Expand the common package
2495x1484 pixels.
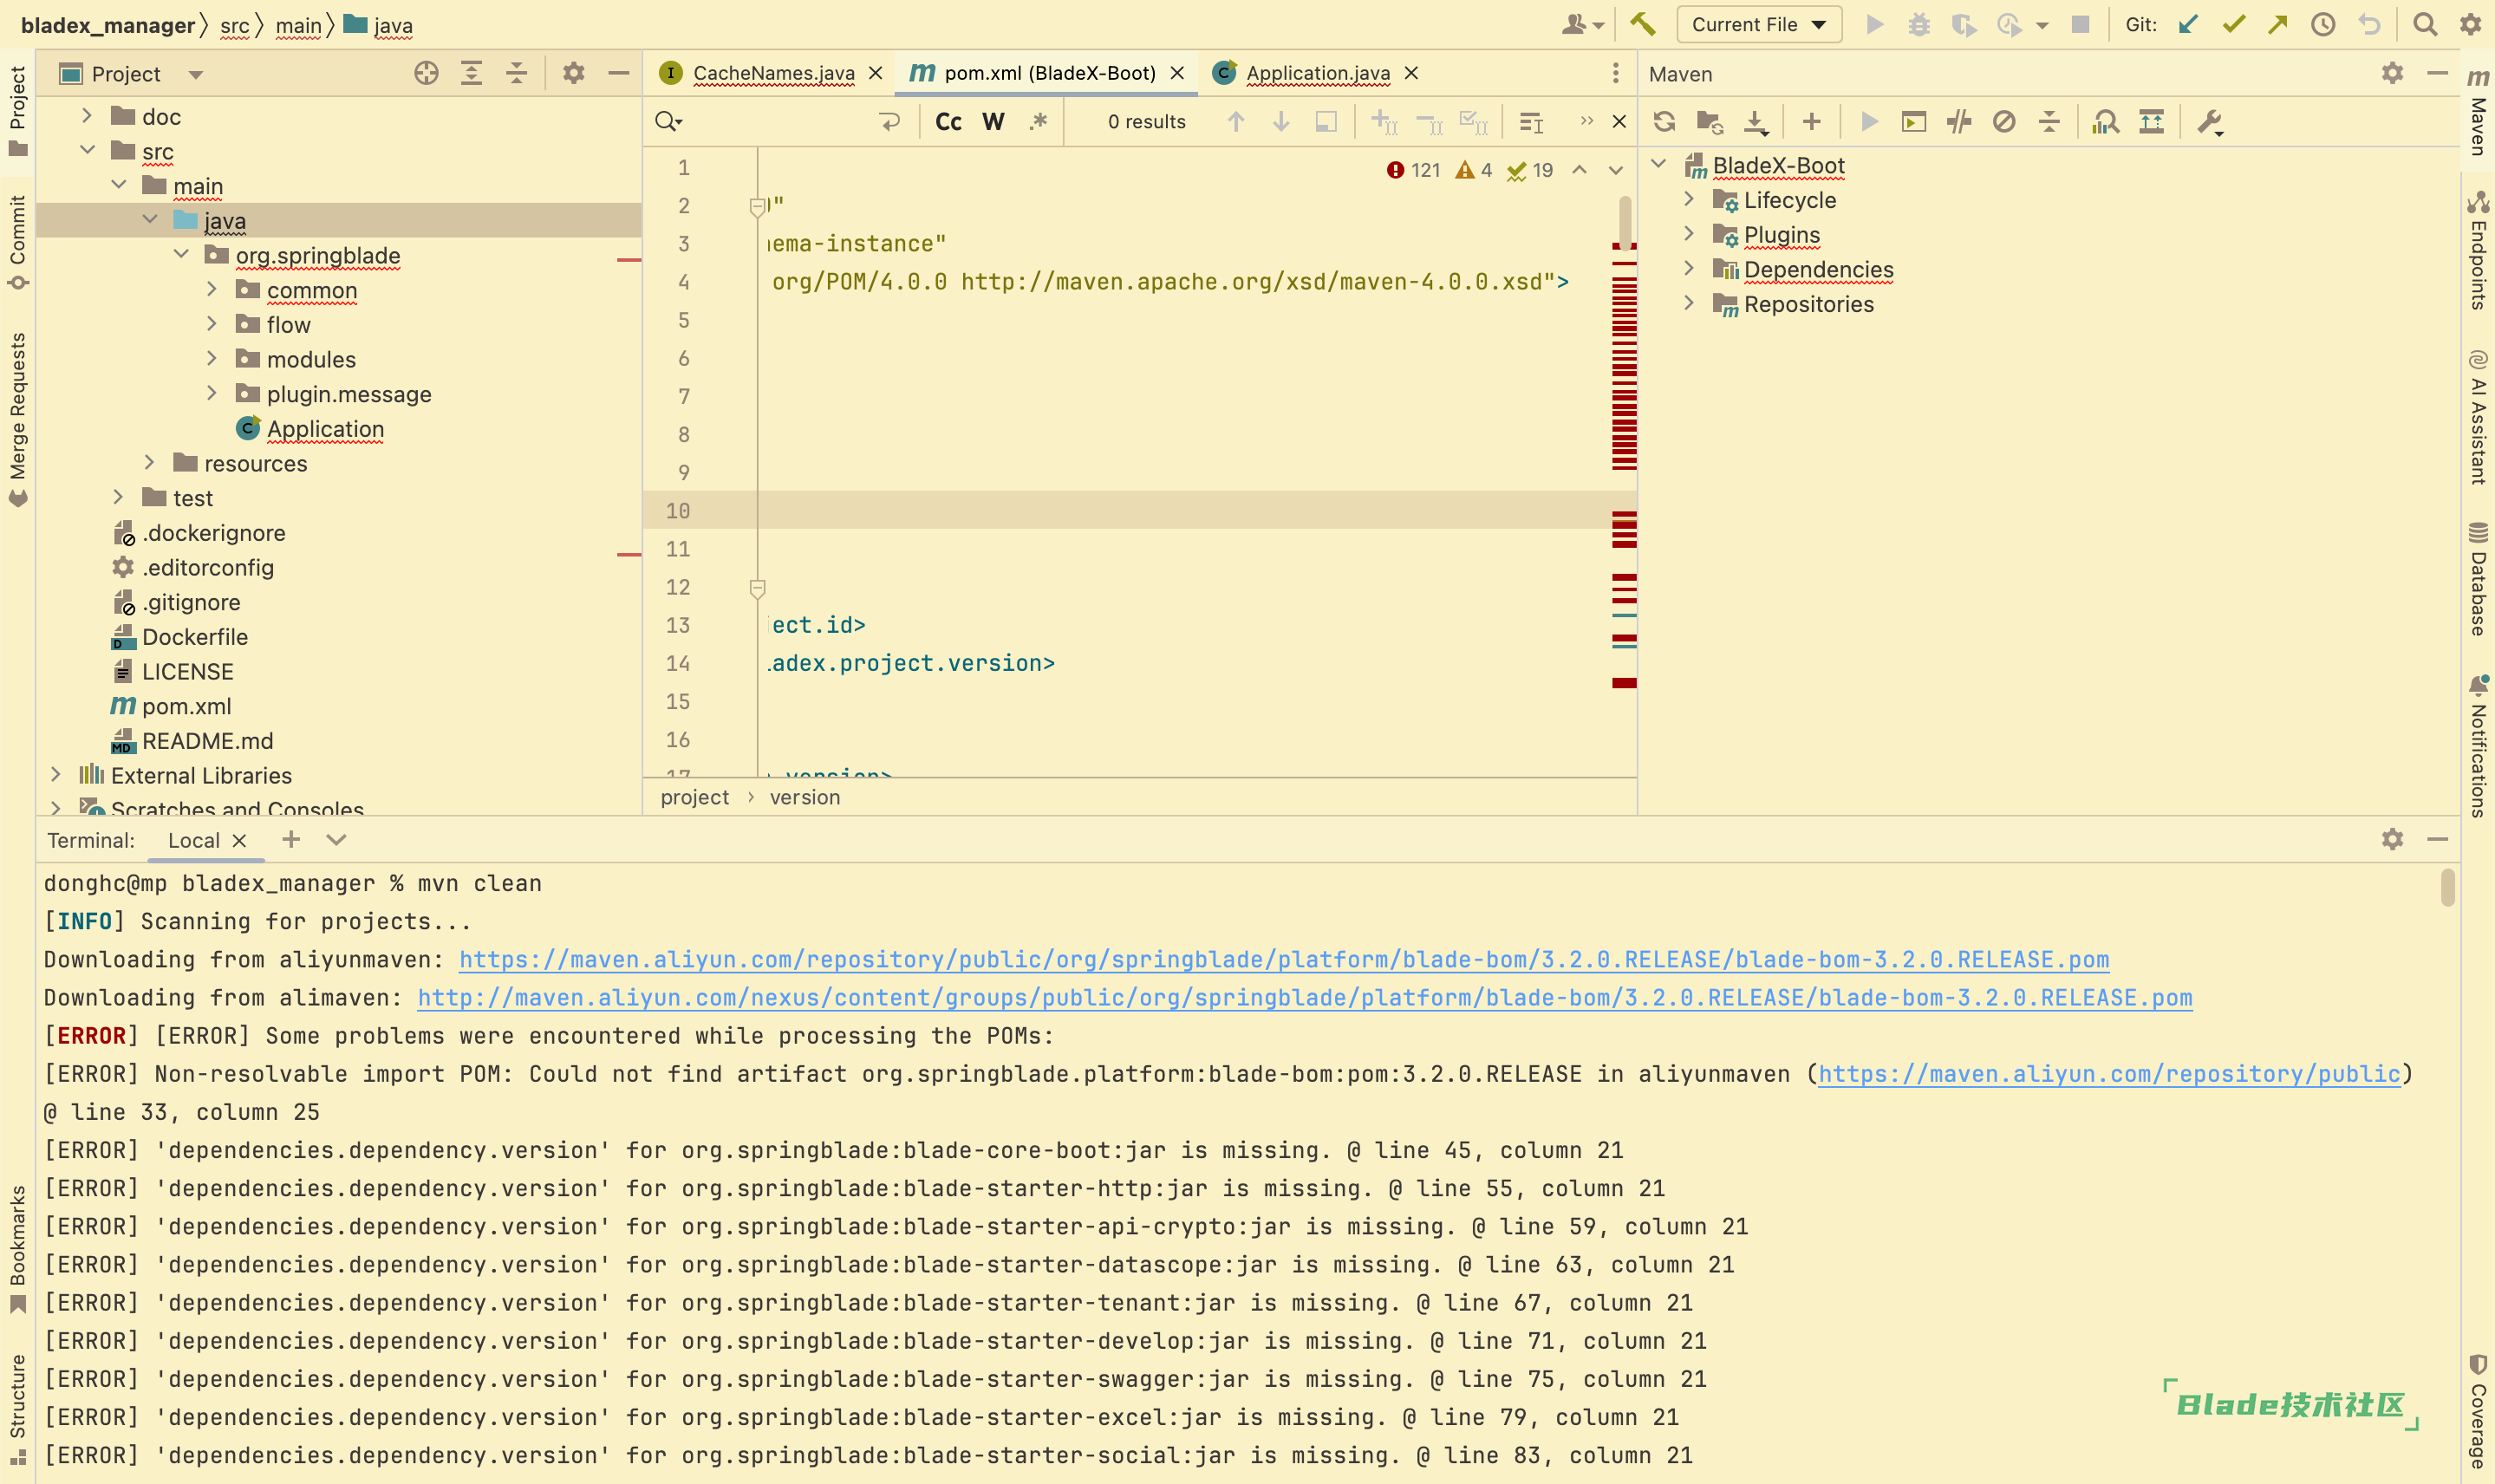pyautogui.click(x=212, y=289)
